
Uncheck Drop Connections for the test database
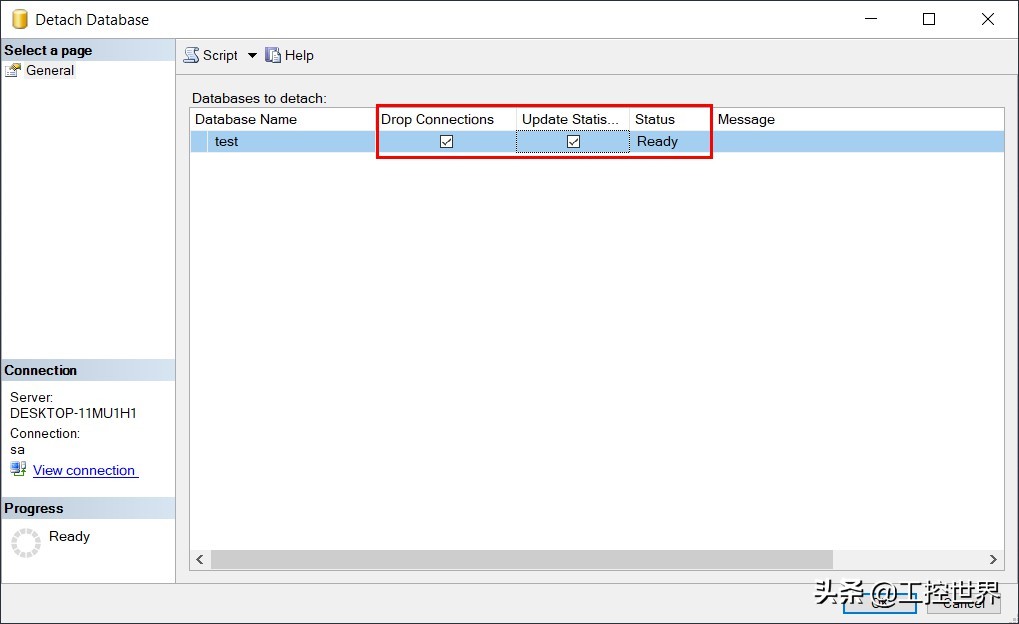tap(446, 141)
